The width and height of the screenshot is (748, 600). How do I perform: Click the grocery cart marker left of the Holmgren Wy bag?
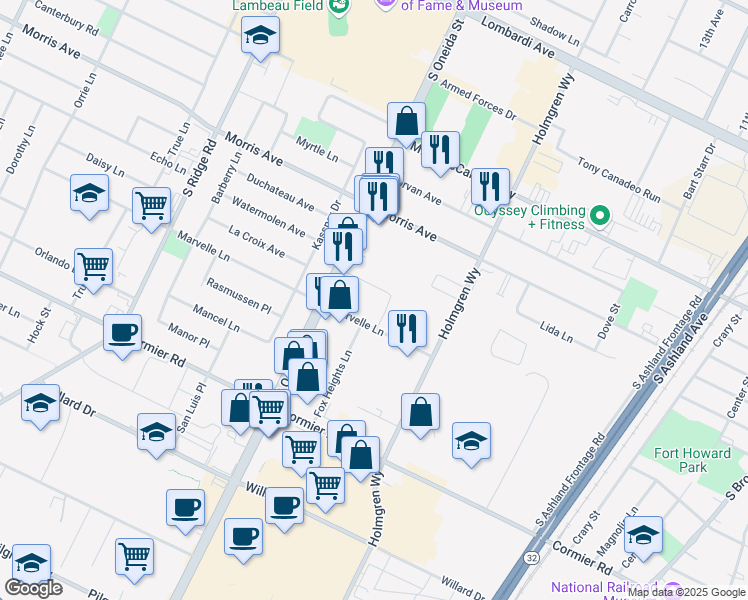coord(301,453)
